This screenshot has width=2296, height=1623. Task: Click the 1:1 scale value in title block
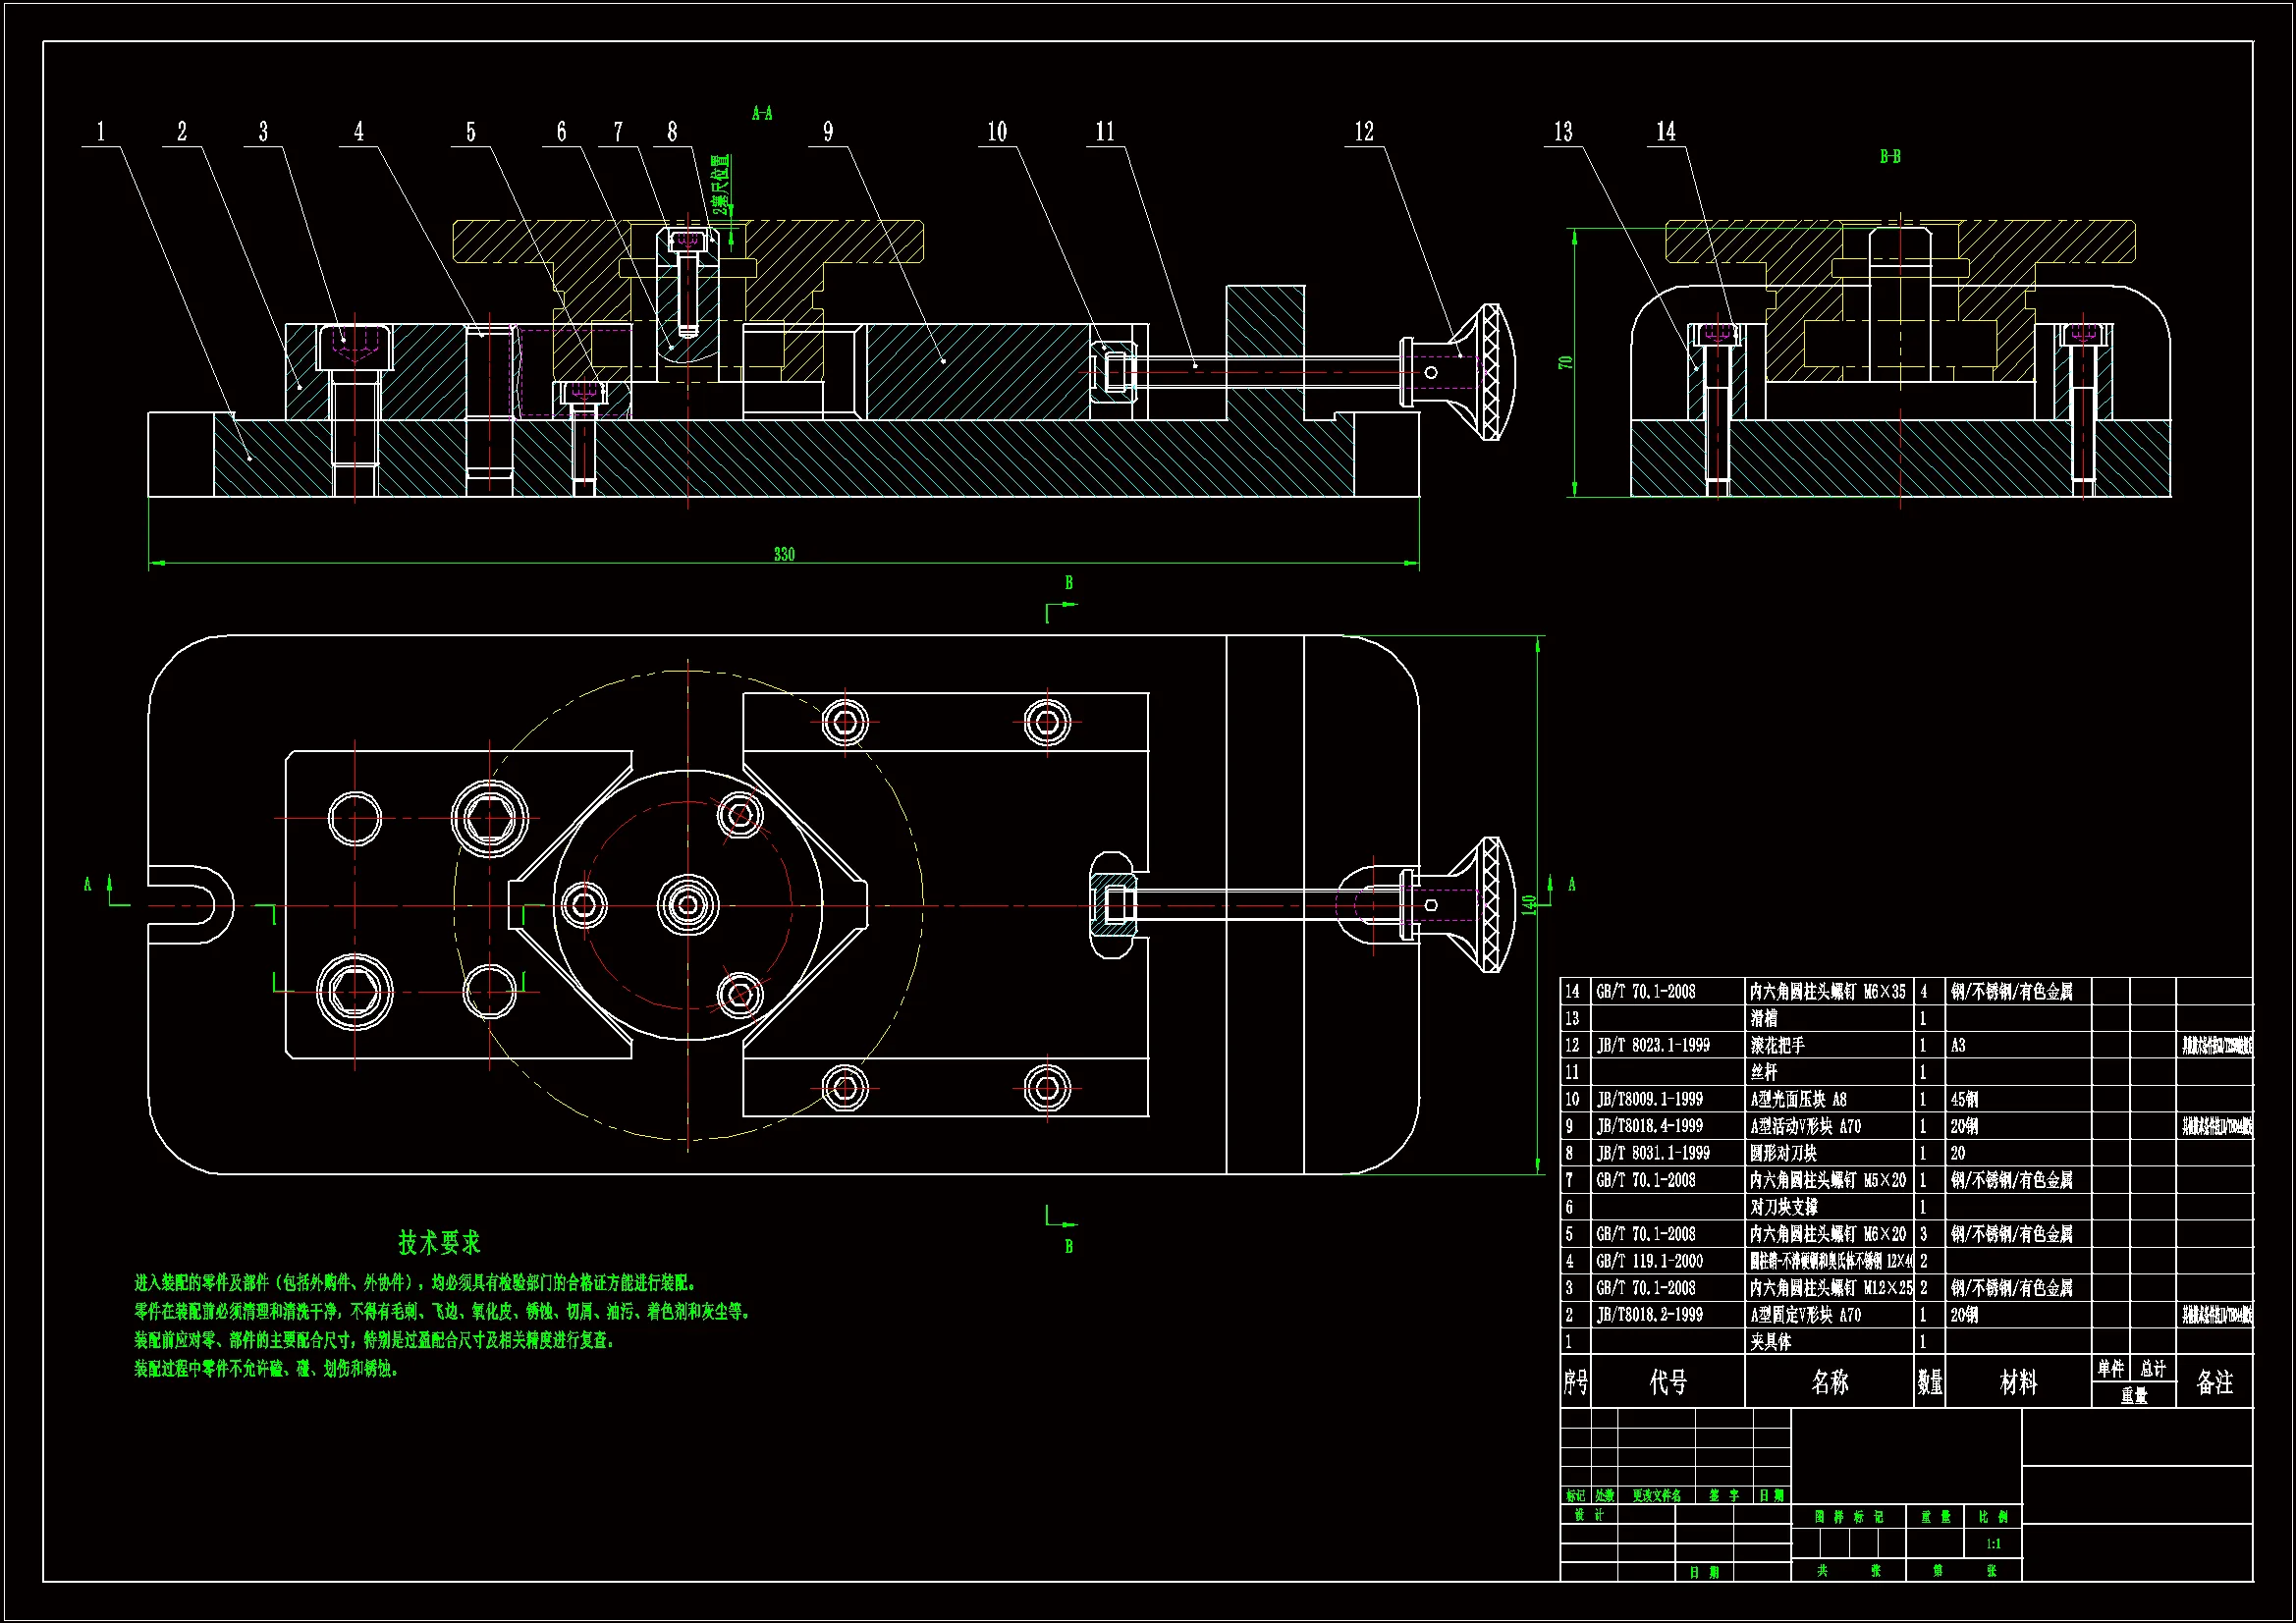coord(1993,1544)
